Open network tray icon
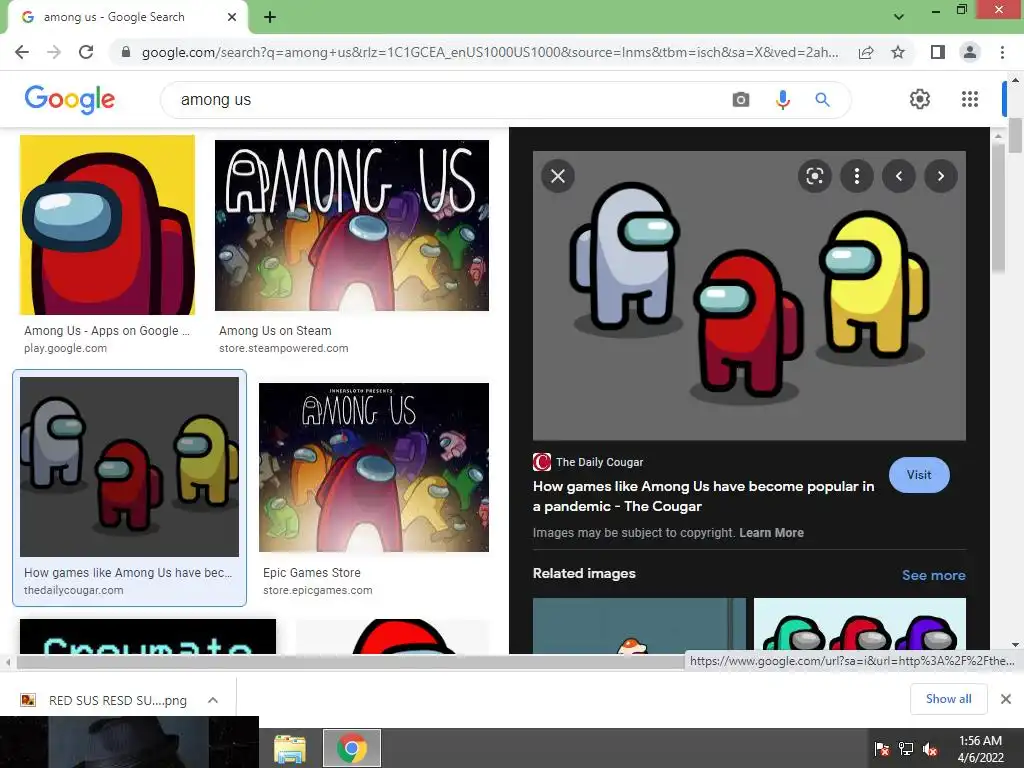 coord(906,748)
